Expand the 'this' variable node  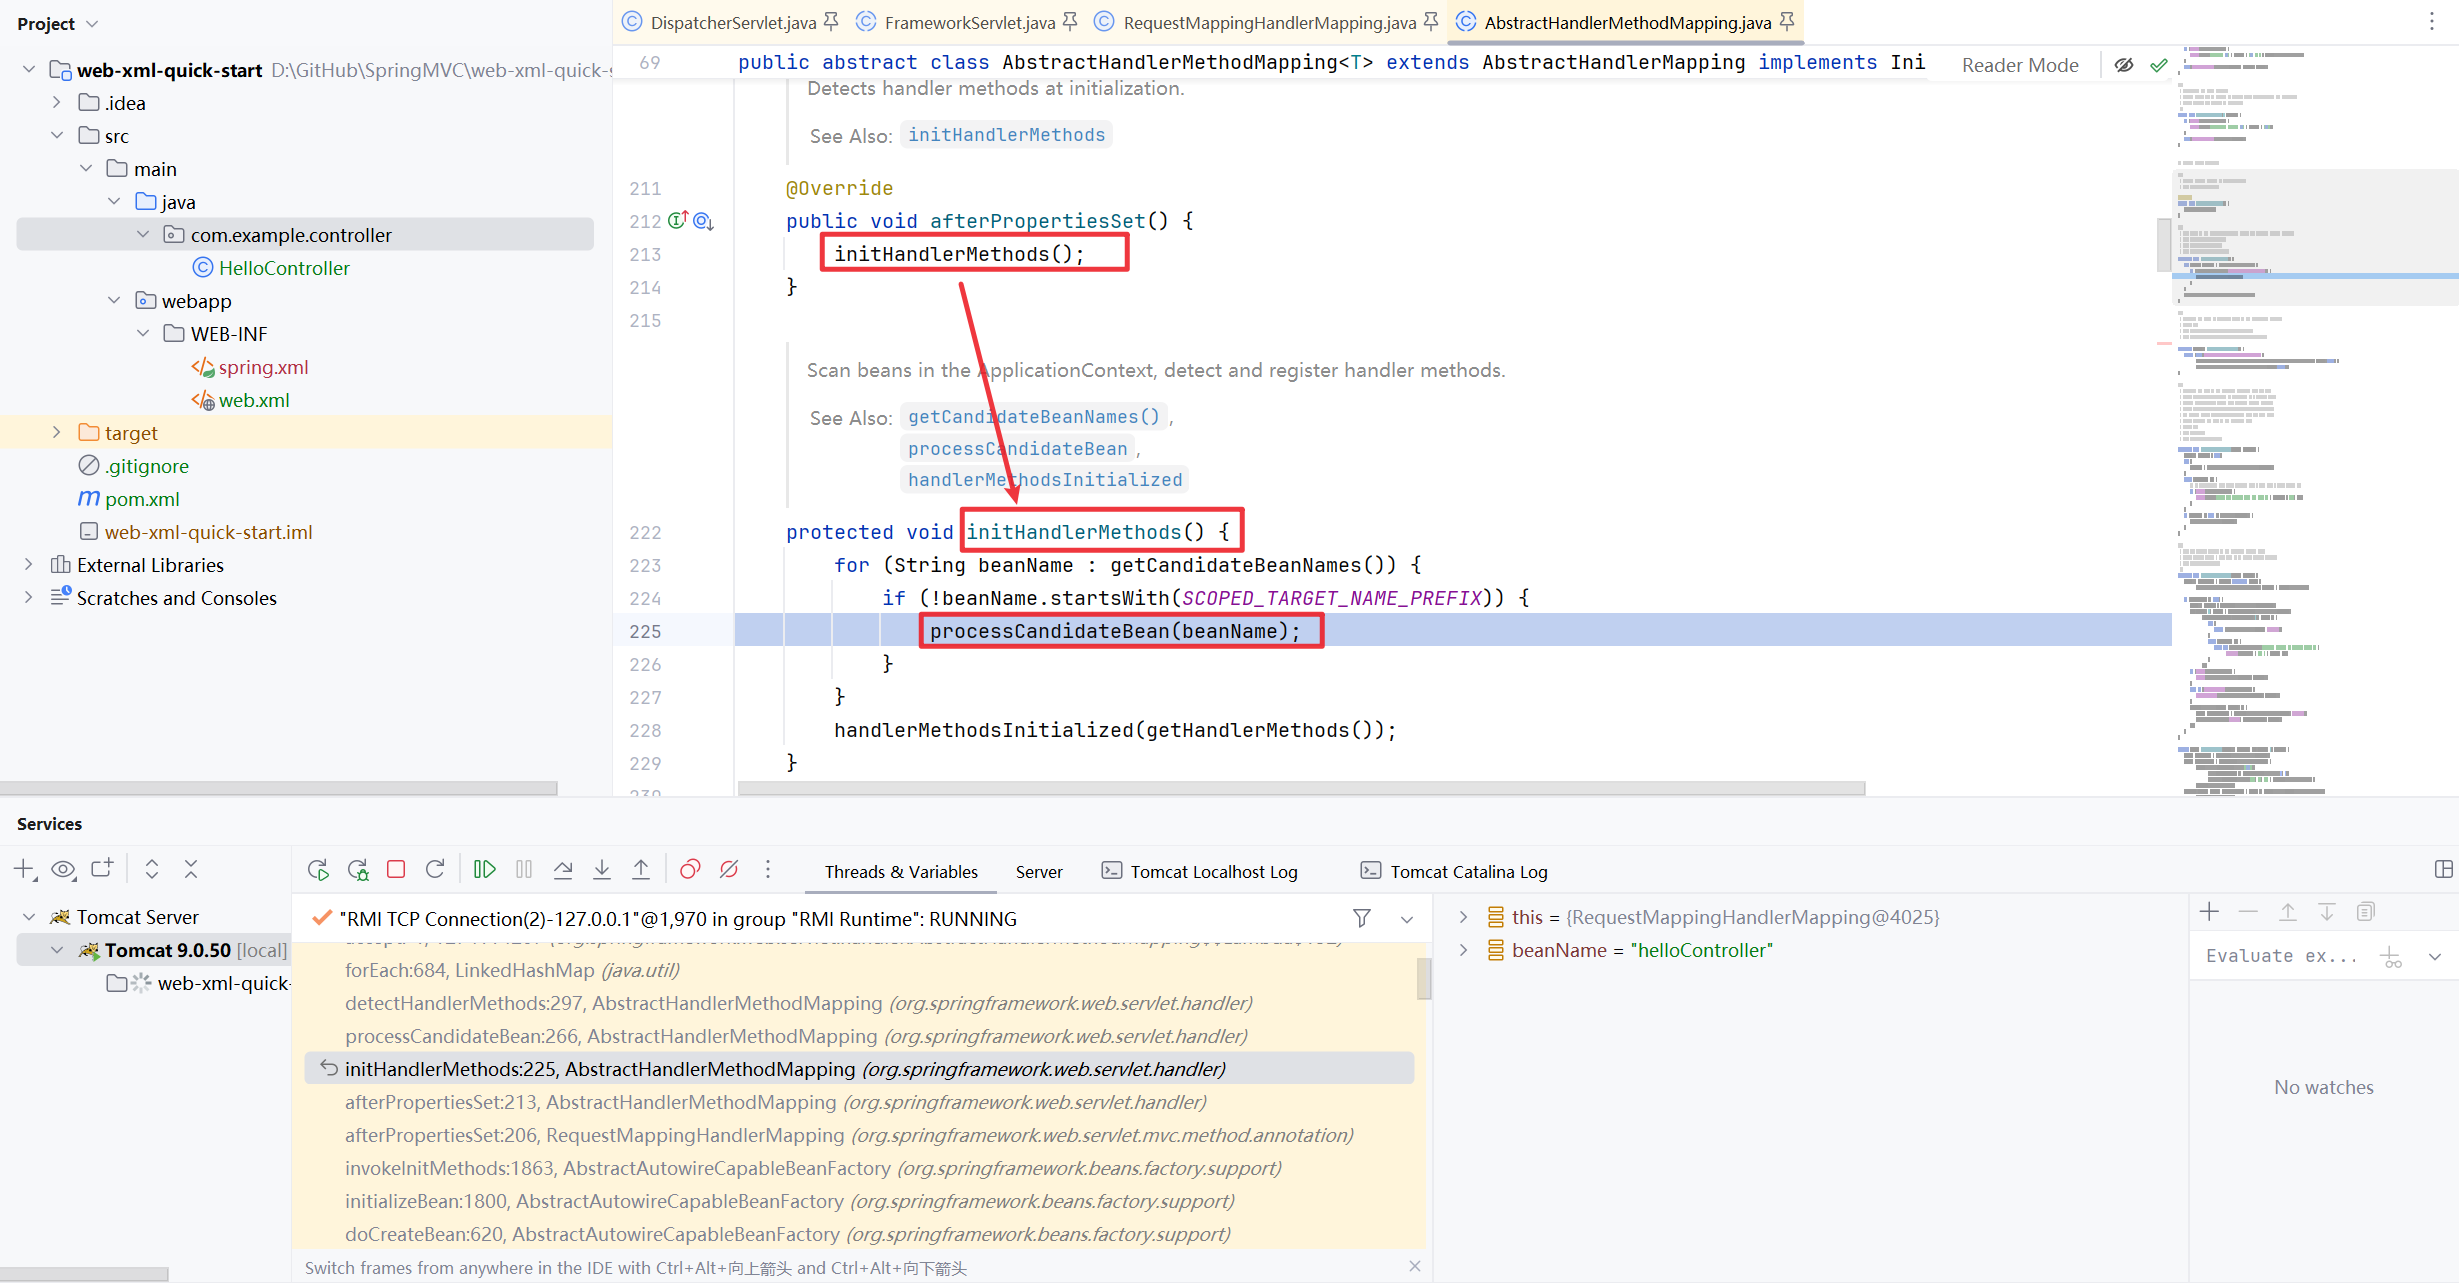coord(1463,917)
